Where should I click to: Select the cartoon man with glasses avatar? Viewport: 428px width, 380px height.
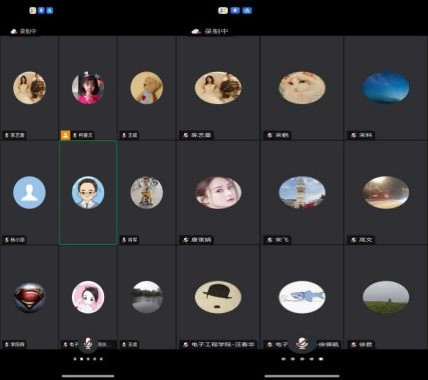coord(88,193)
